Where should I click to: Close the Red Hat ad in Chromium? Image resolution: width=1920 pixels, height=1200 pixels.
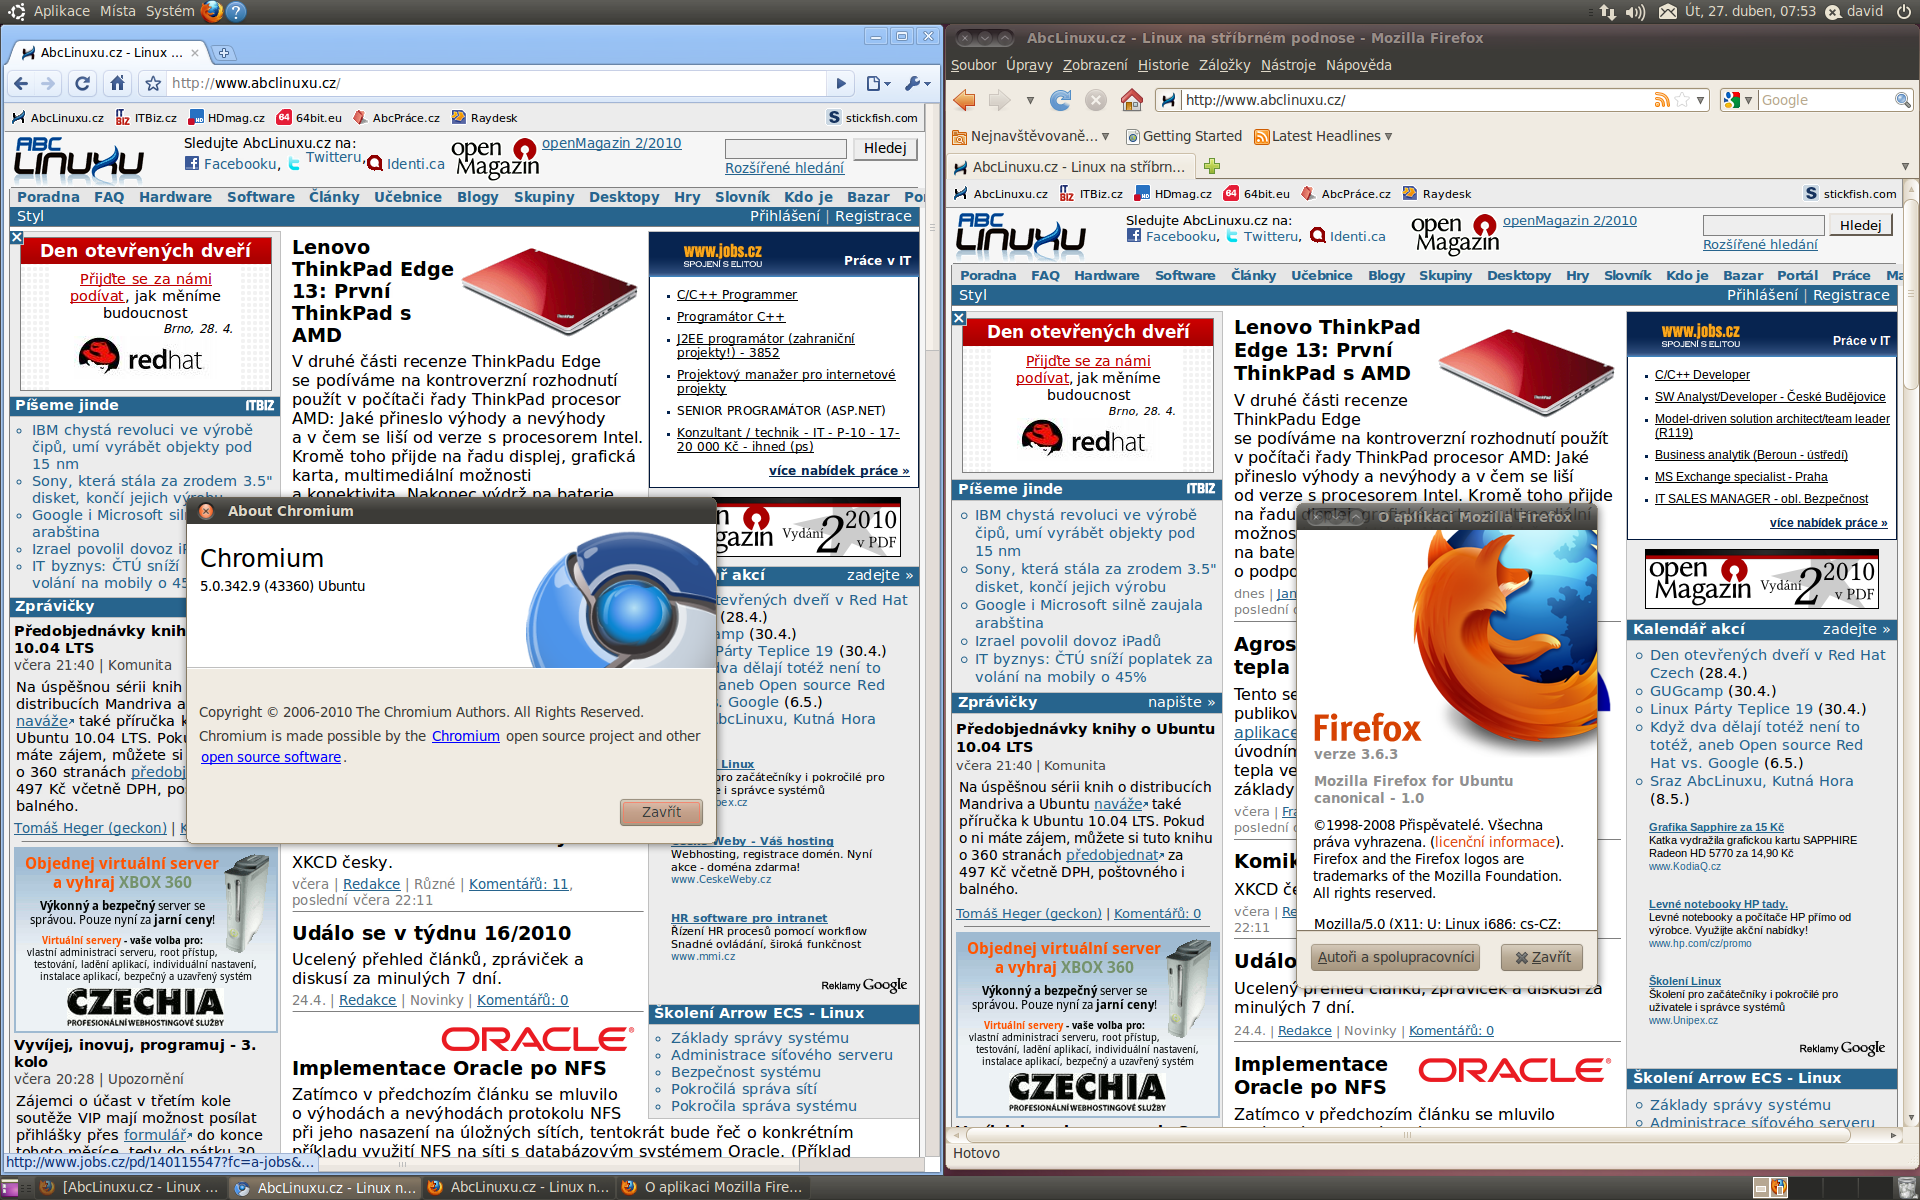(x=16, y=238)
